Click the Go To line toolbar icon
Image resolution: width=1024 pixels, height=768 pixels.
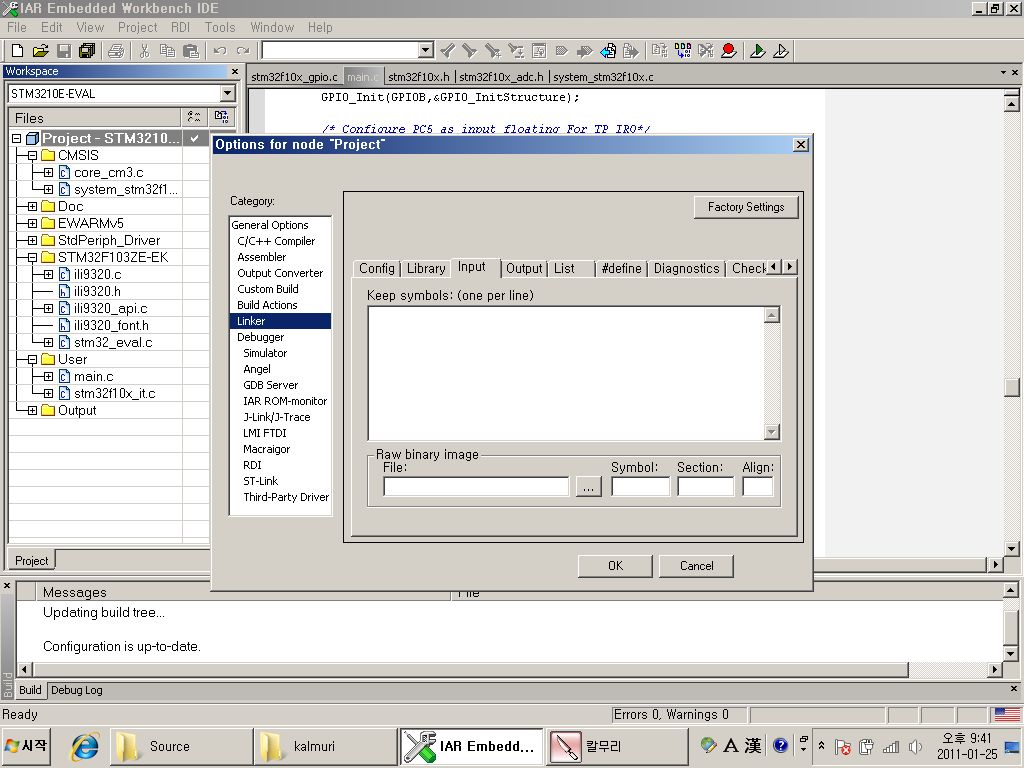[539, 50]
